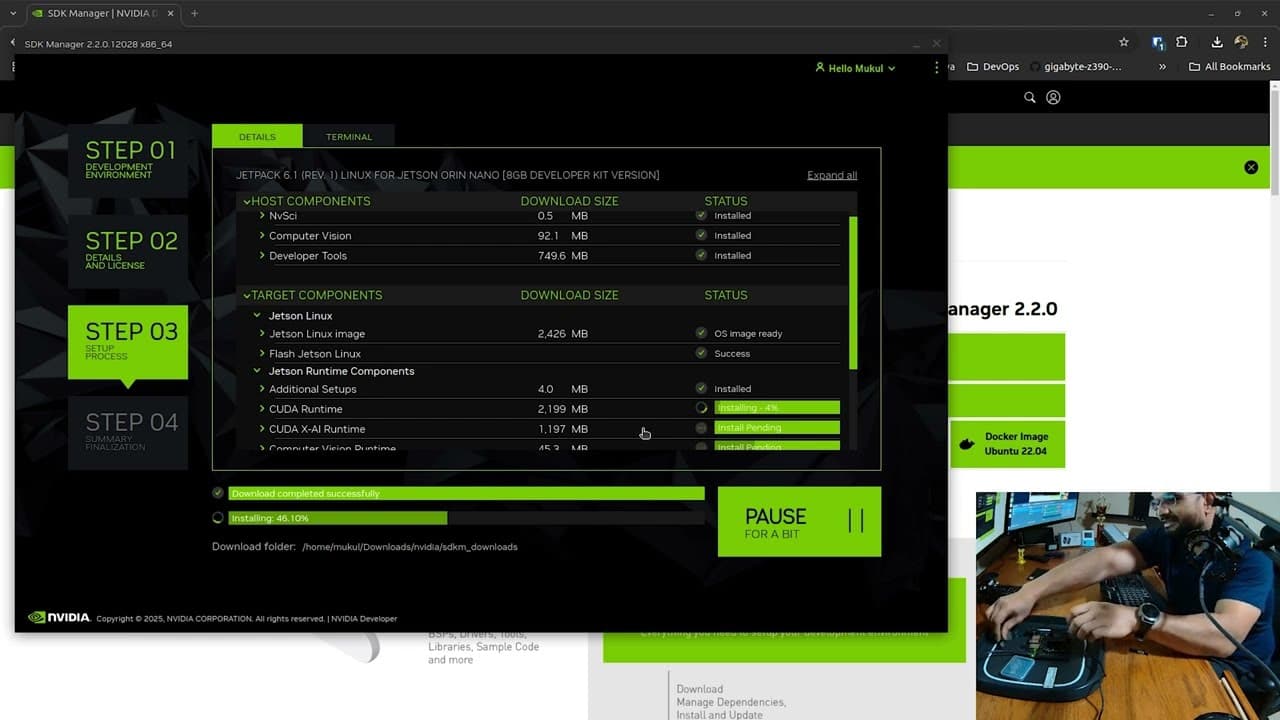Open the browser Downloads icon
Image resolution: width=1280 pixels, height=720 pixels.
[x=1217, y=42]
